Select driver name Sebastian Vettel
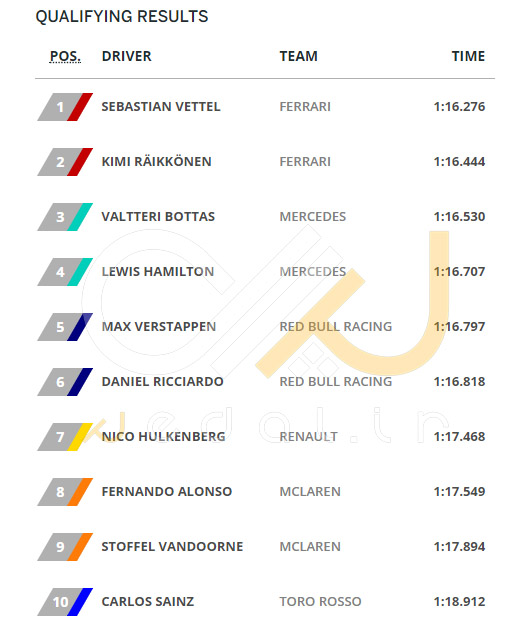The width and height of the screenshot is (529, 630). (x=161, y=107)
